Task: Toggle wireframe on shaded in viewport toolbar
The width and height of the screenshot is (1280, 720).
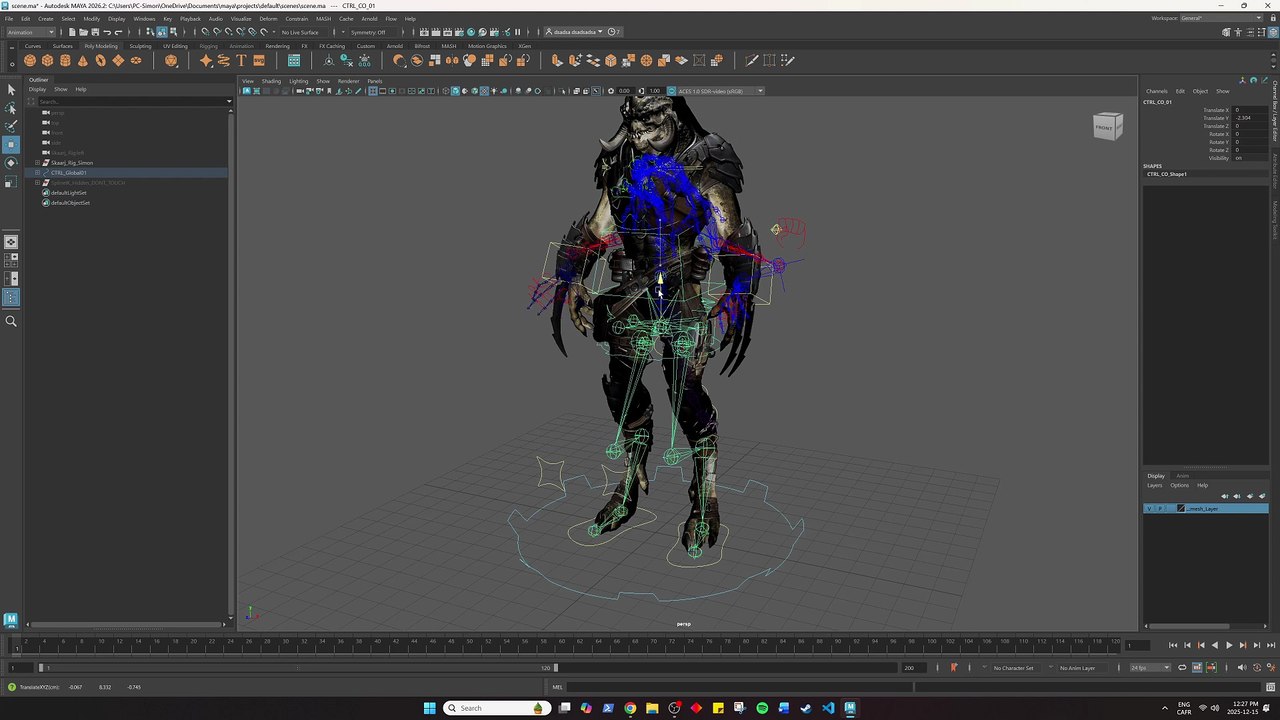Action: click(475, 91)
